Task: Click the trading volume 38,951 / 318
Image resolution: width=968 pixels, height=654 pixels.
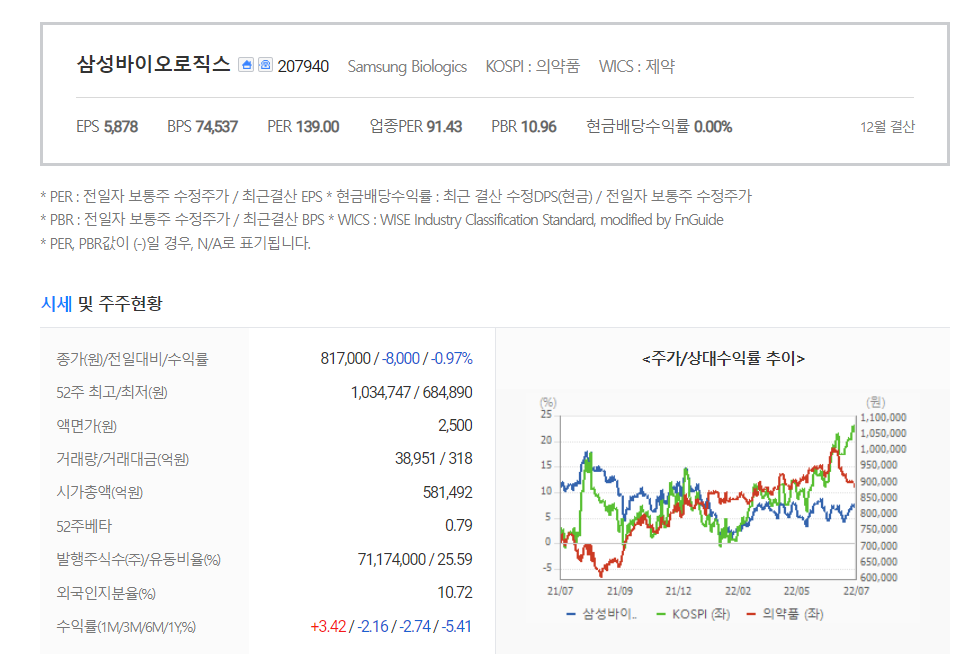Action: [x=433, y=458]
